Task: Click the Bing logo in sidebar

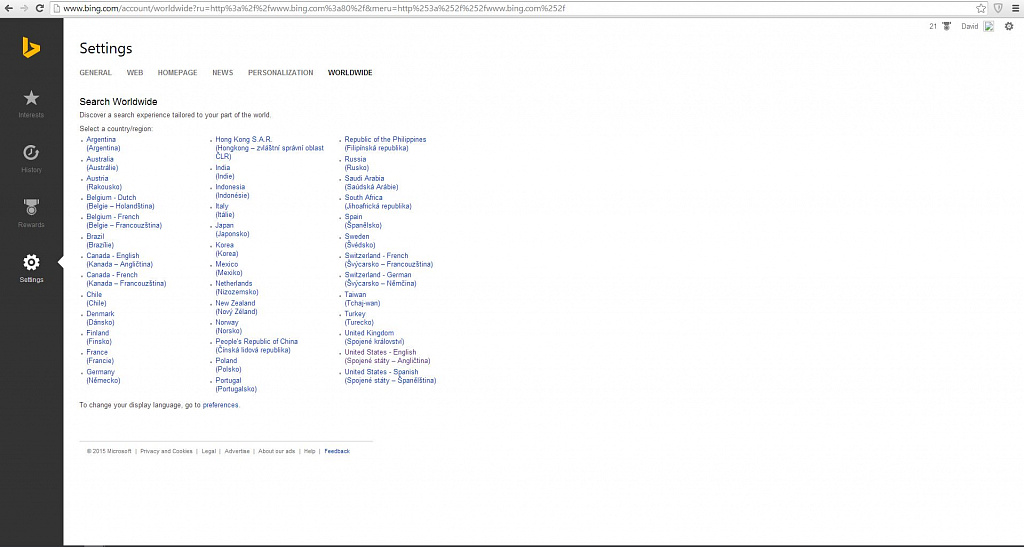Action: [x=31, y=48]
